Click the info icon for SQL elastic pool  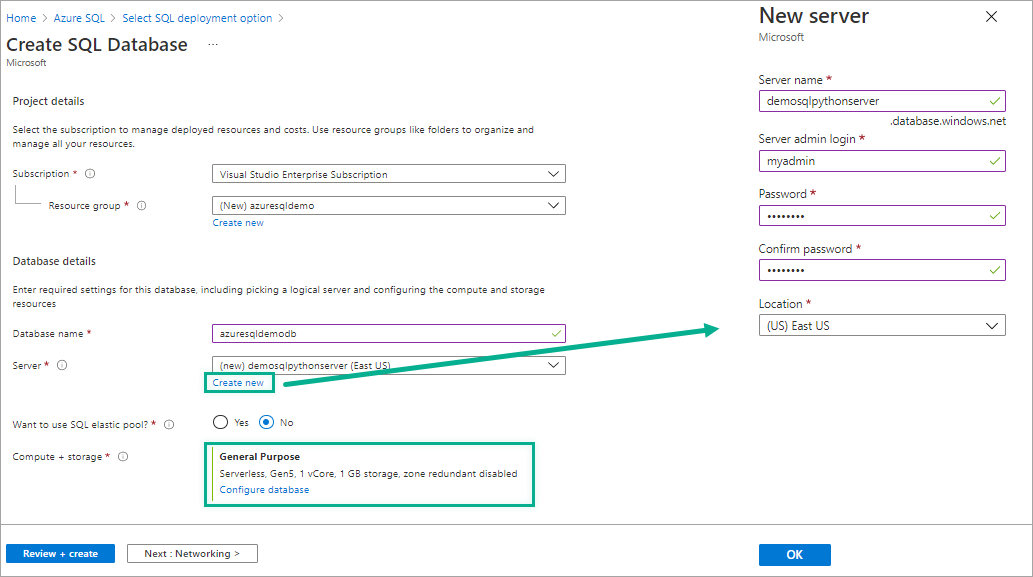169,424
